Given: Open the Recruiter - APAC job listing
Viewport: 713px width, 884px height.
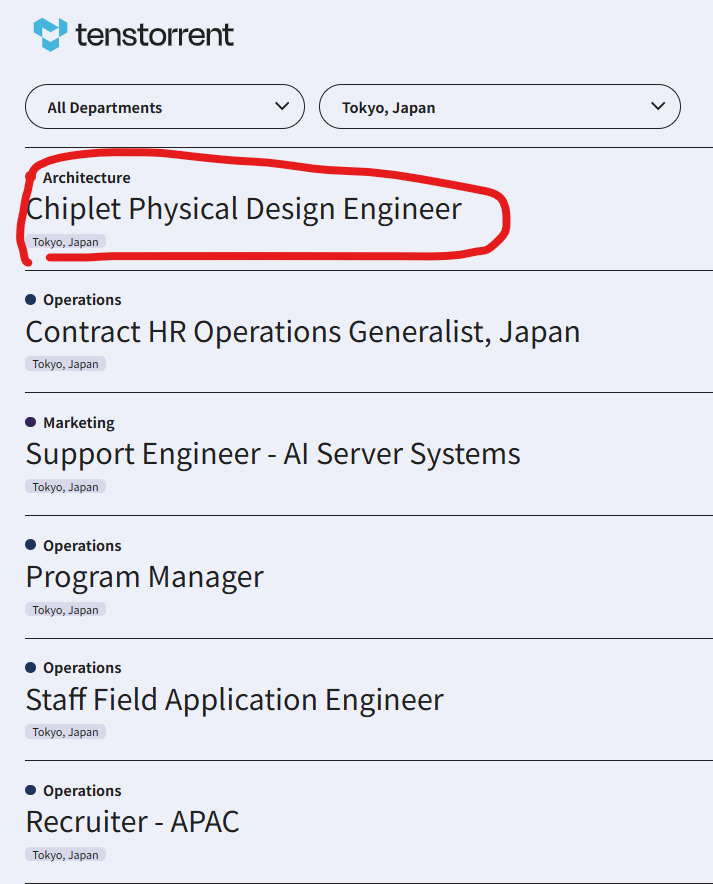Looking at the screenshot, I should point(132,822).
